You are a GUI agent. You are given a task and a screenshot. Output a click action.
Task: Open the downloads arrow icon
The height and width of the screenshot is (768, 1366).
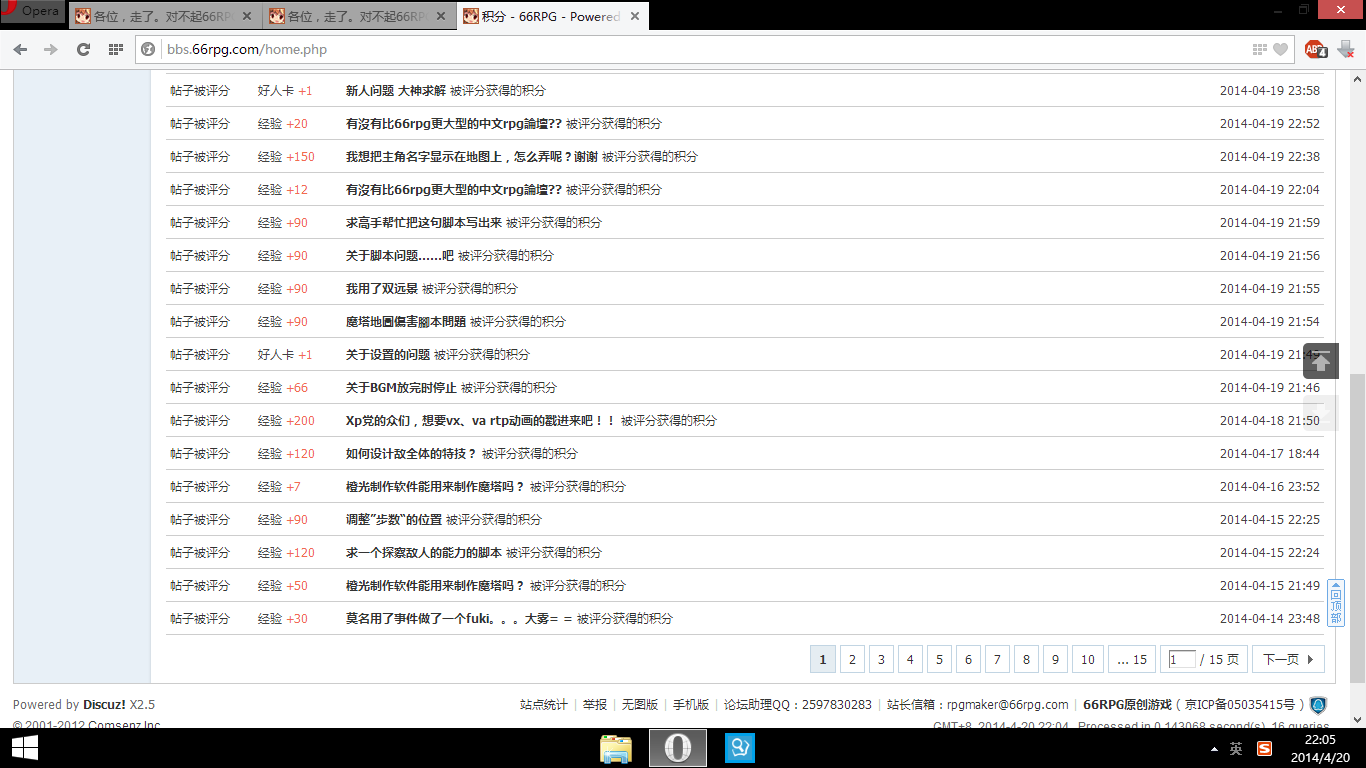(x=1346, y=49)
